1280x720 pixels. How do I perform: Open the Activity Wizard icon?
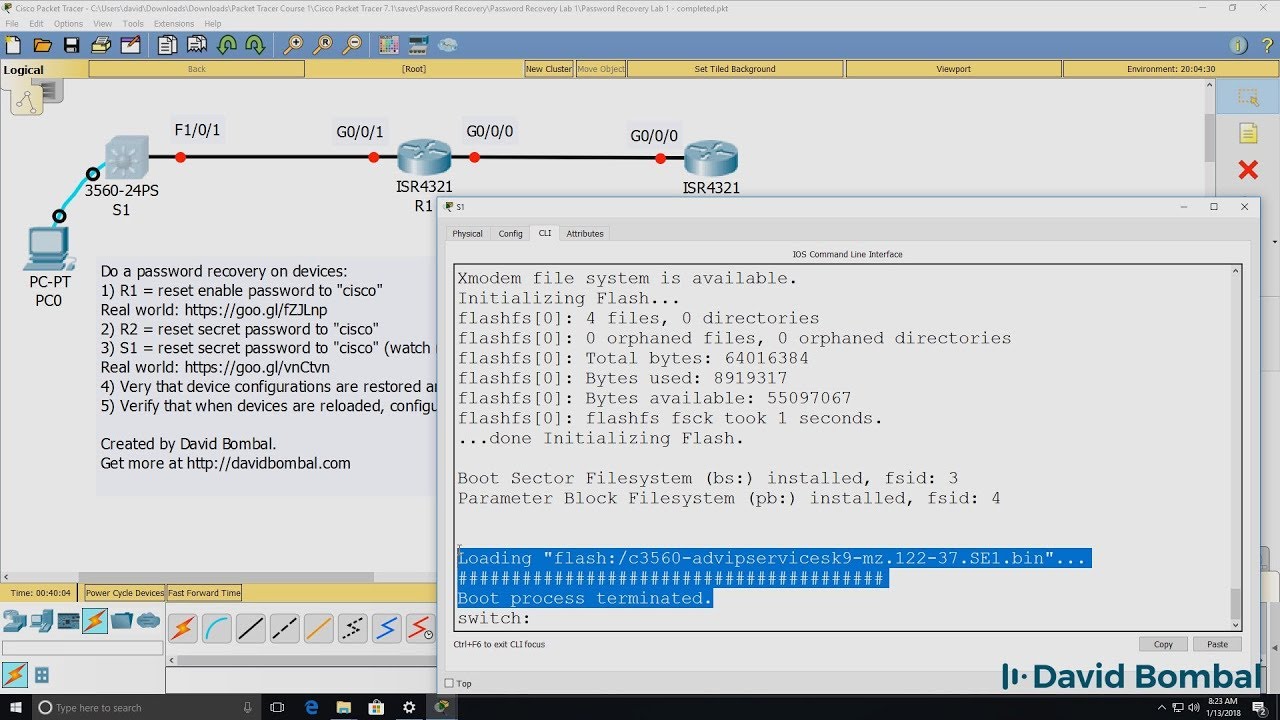[130, 45]
